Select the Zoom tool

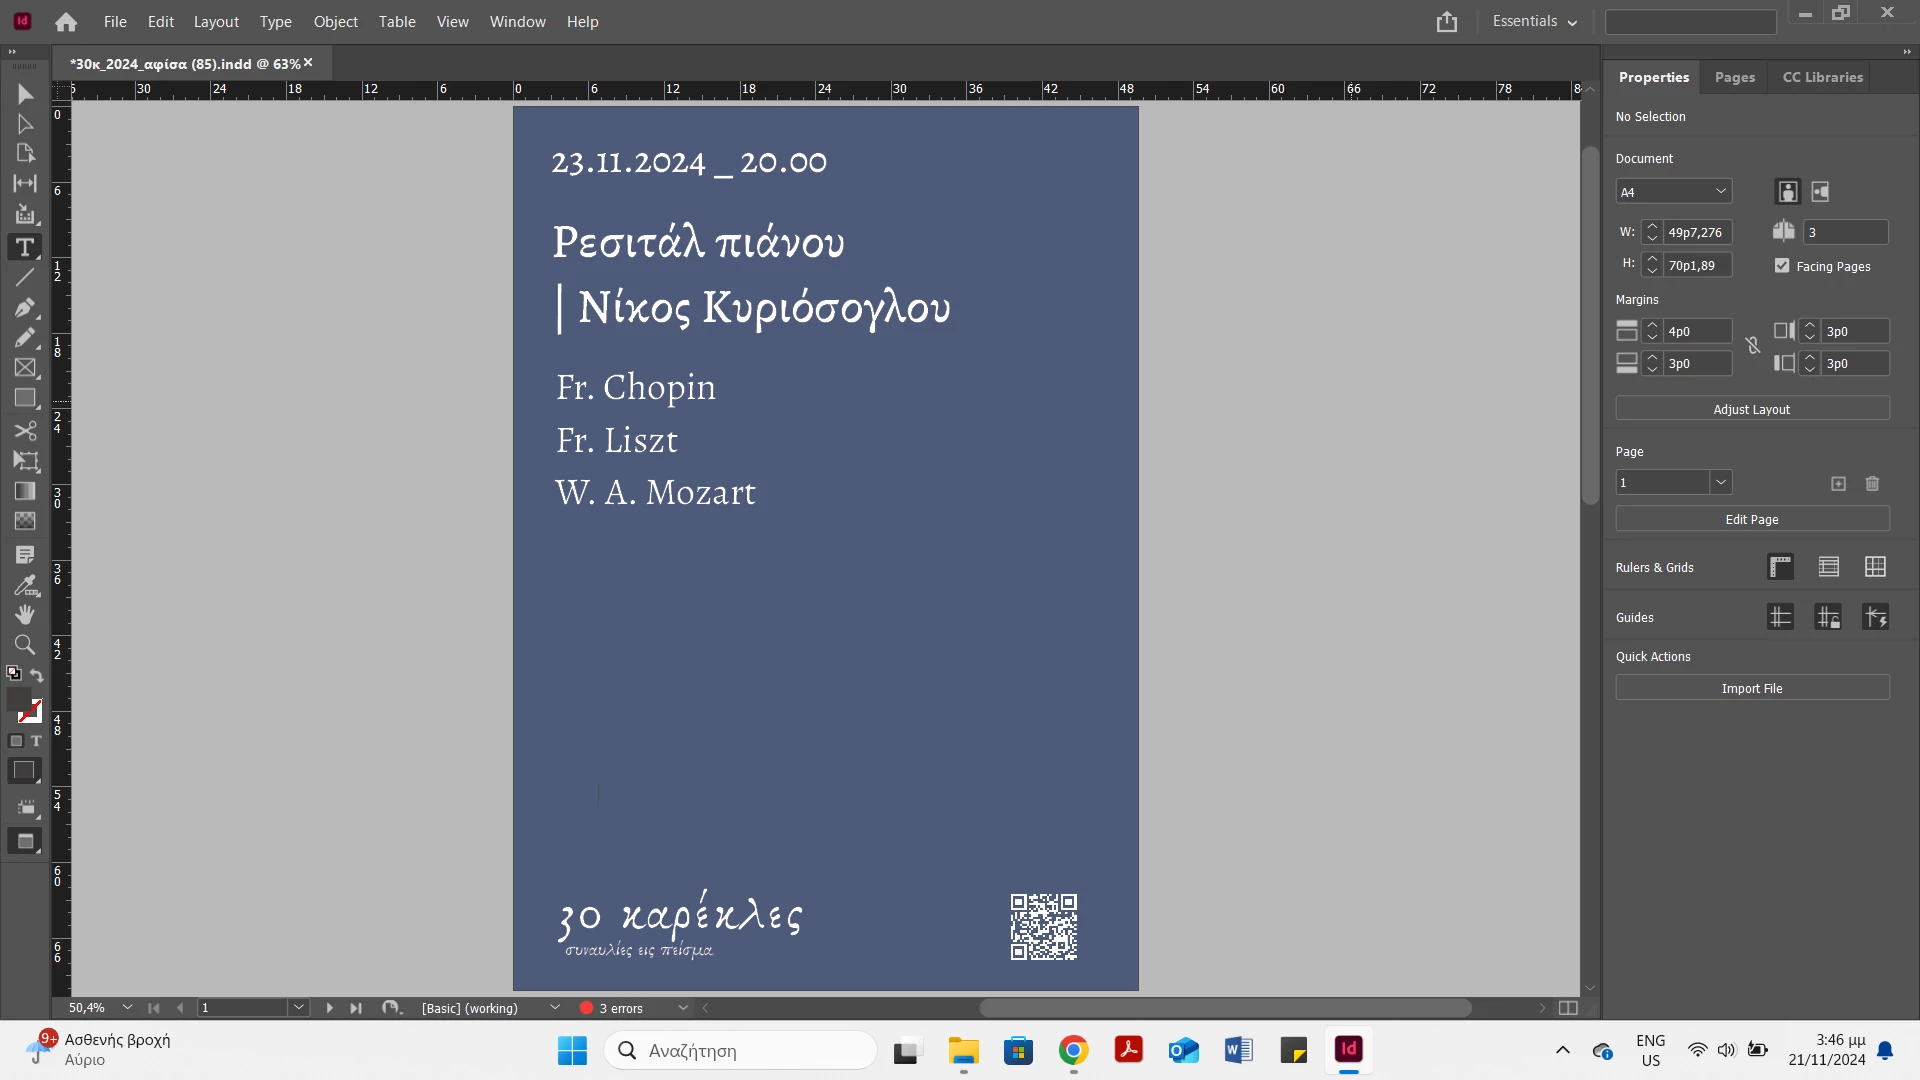click(25, 645)
